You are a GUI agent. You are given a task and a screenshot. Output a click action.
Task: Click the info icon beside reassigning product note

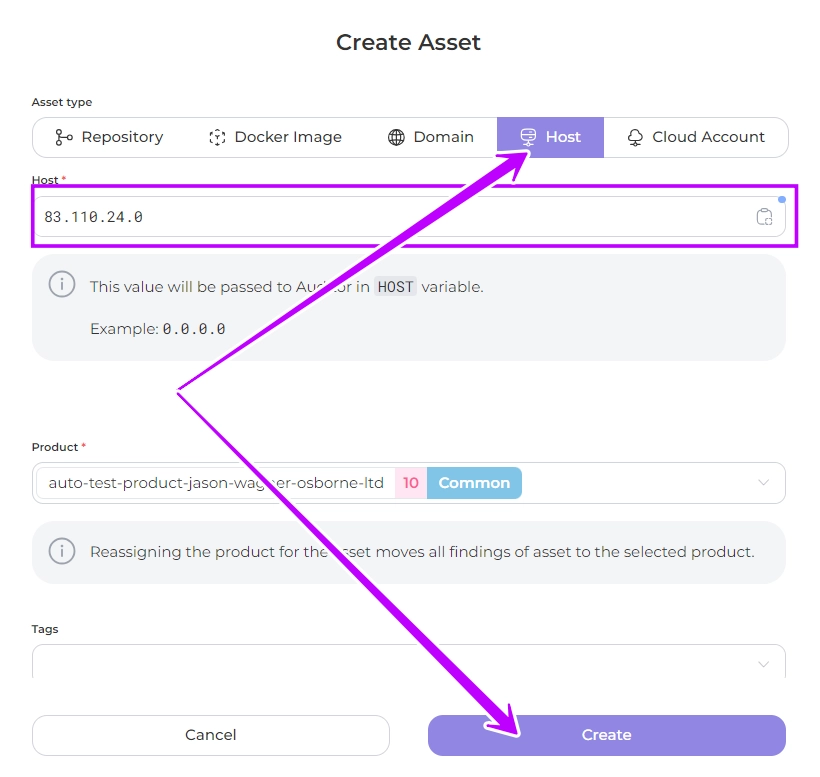click(x=62, y=551)
